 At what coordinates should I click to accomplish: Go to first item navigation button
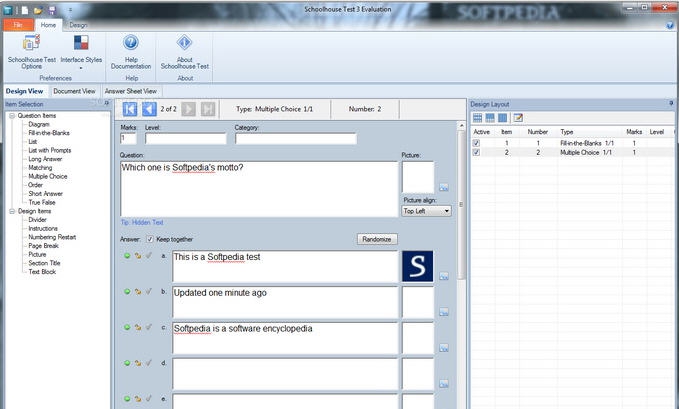pyautogui.click(x=130, y=109)
